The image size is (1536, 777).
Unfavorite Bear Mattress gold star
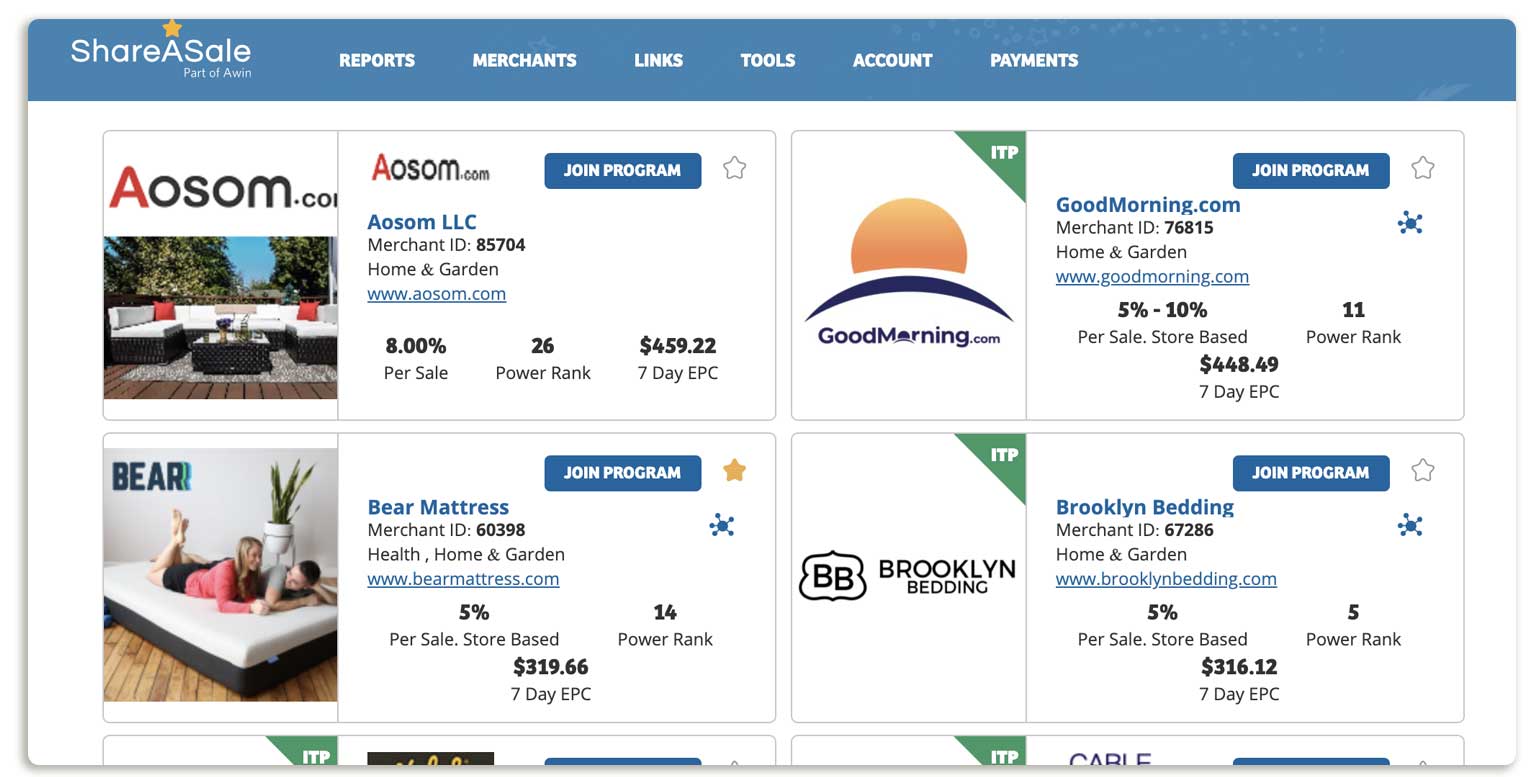tap(734, 470)
